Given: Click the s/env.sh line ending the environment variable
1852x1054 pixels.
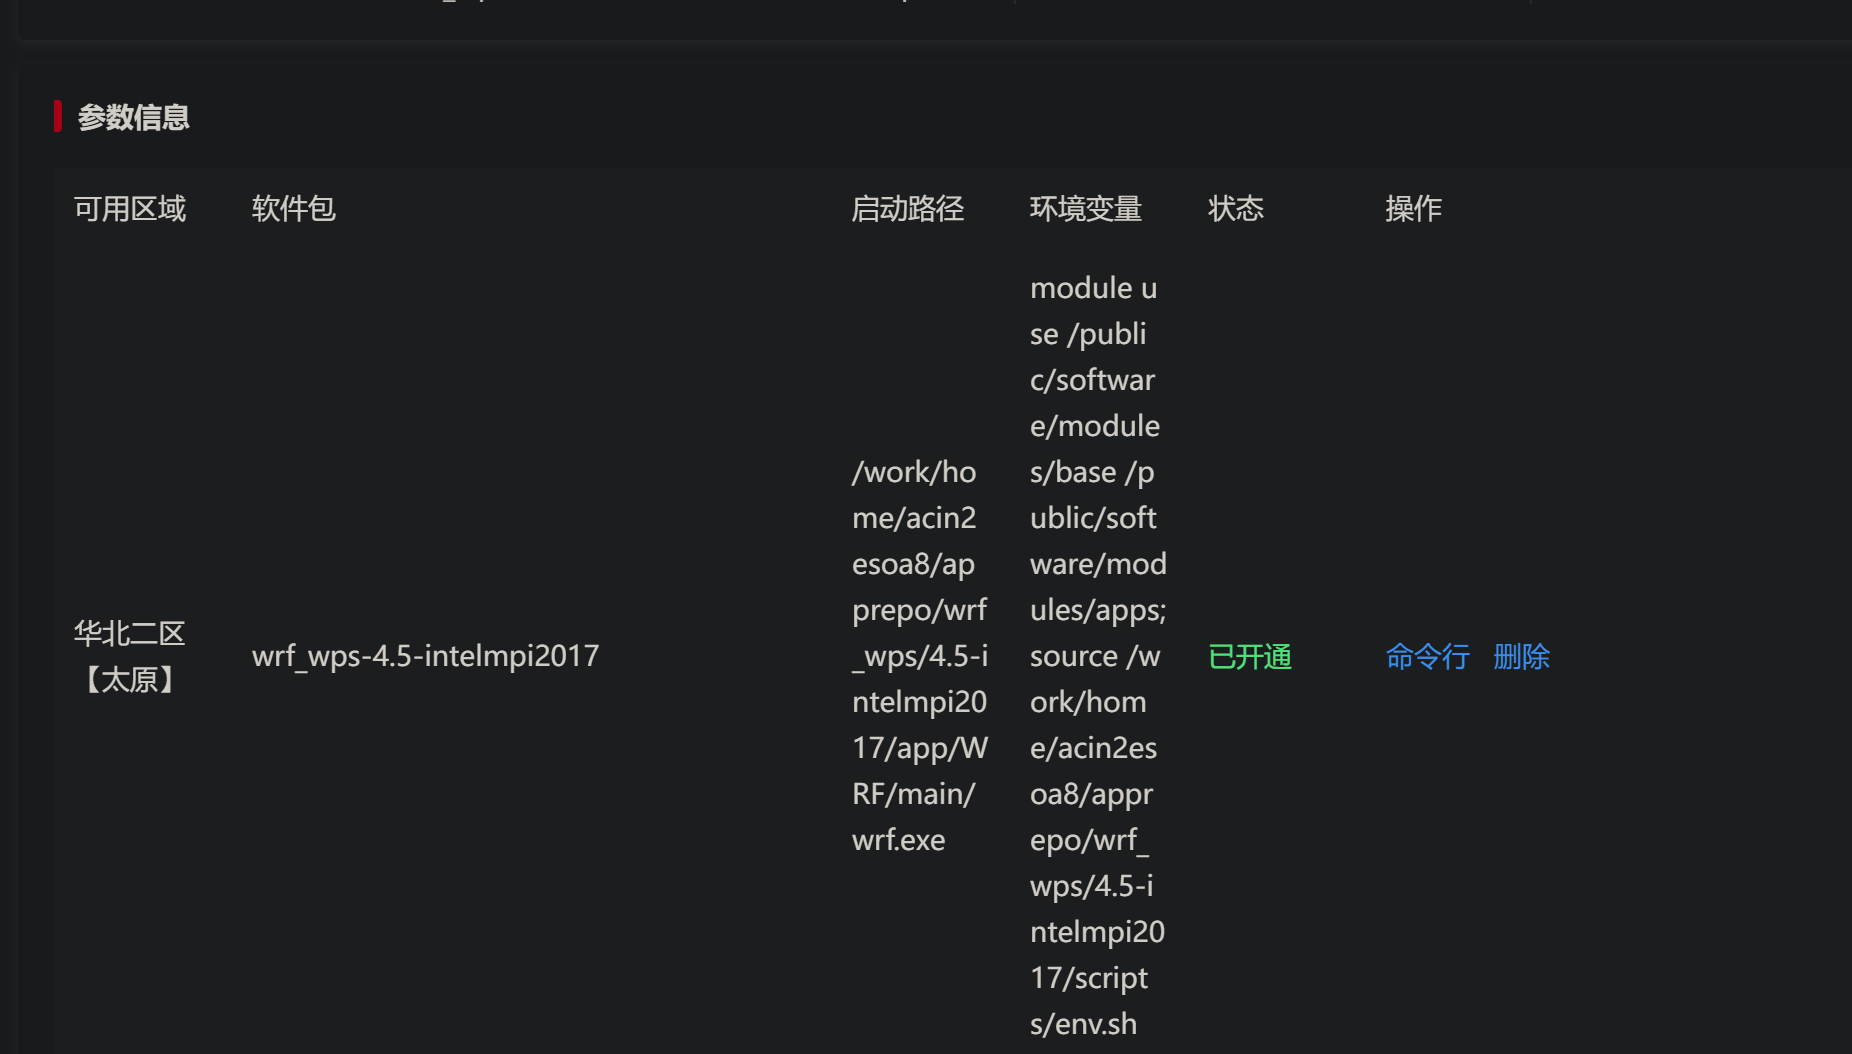Looking at the screenshot, I should pyautogui.click(x=1083, y=1024).
